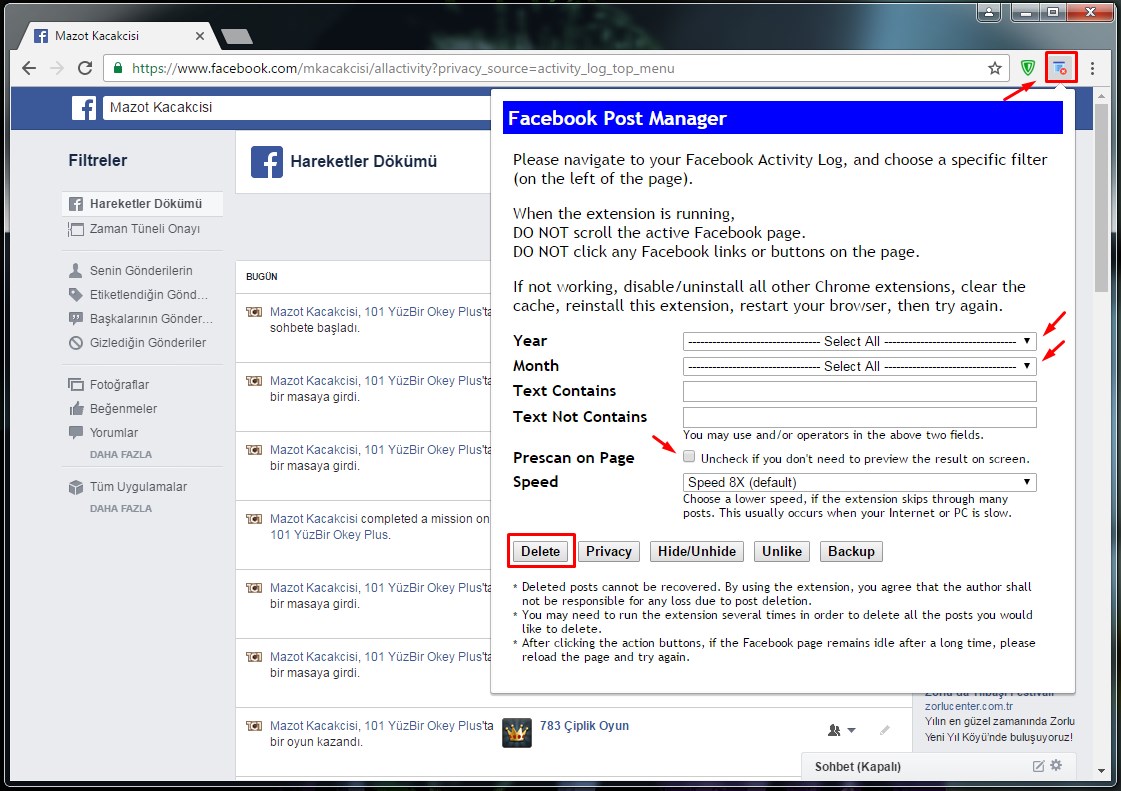Go back with the browser back arrow
Image resolution: width=1121 pixels, height=791 pixels.
[x=29, y=69]
